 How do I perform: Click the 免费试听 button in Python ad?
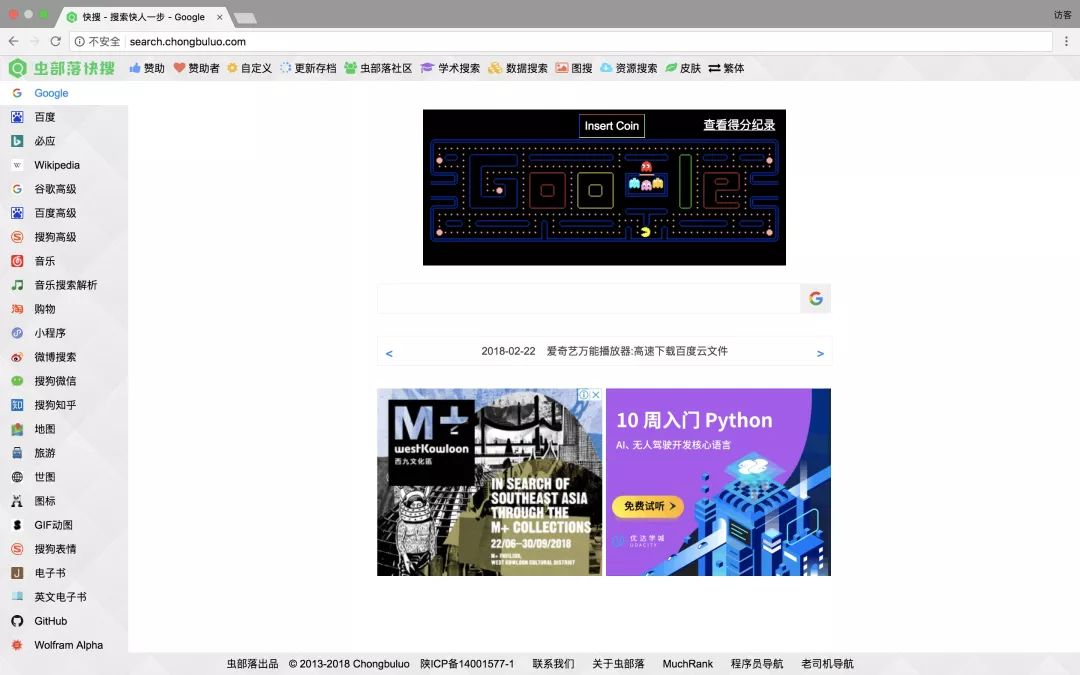pyautogui.click(x=647, y=506)
